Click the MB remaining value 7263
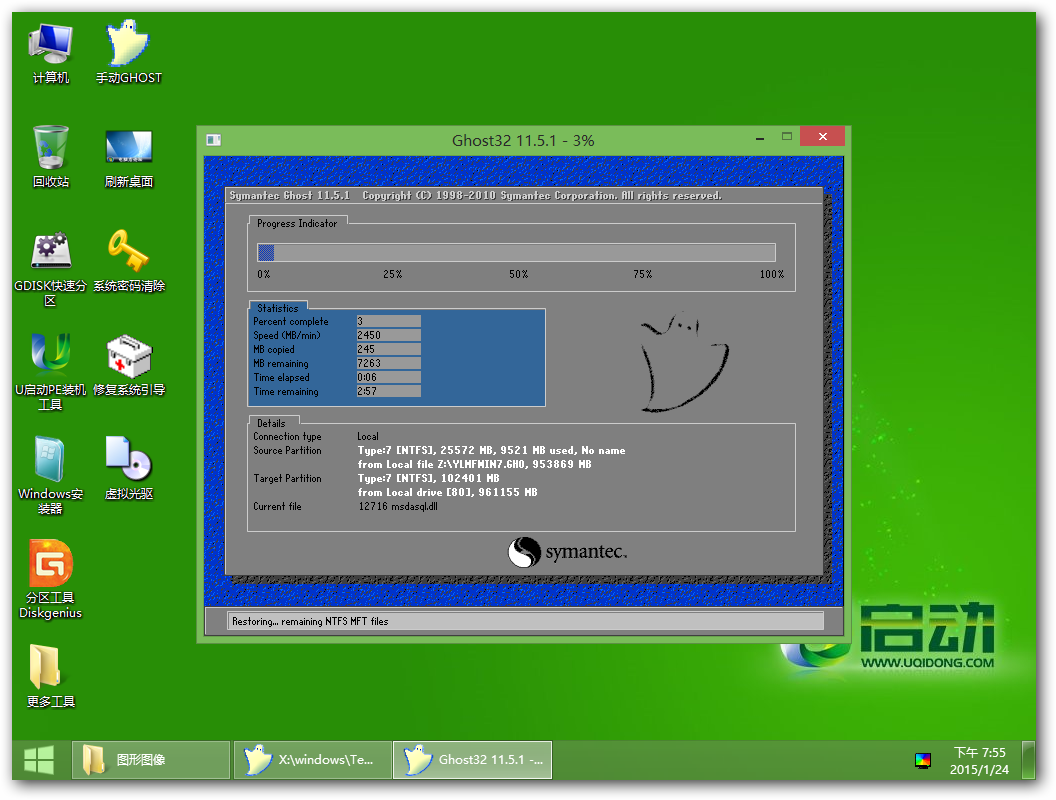1056x800 pixels. 389,364
